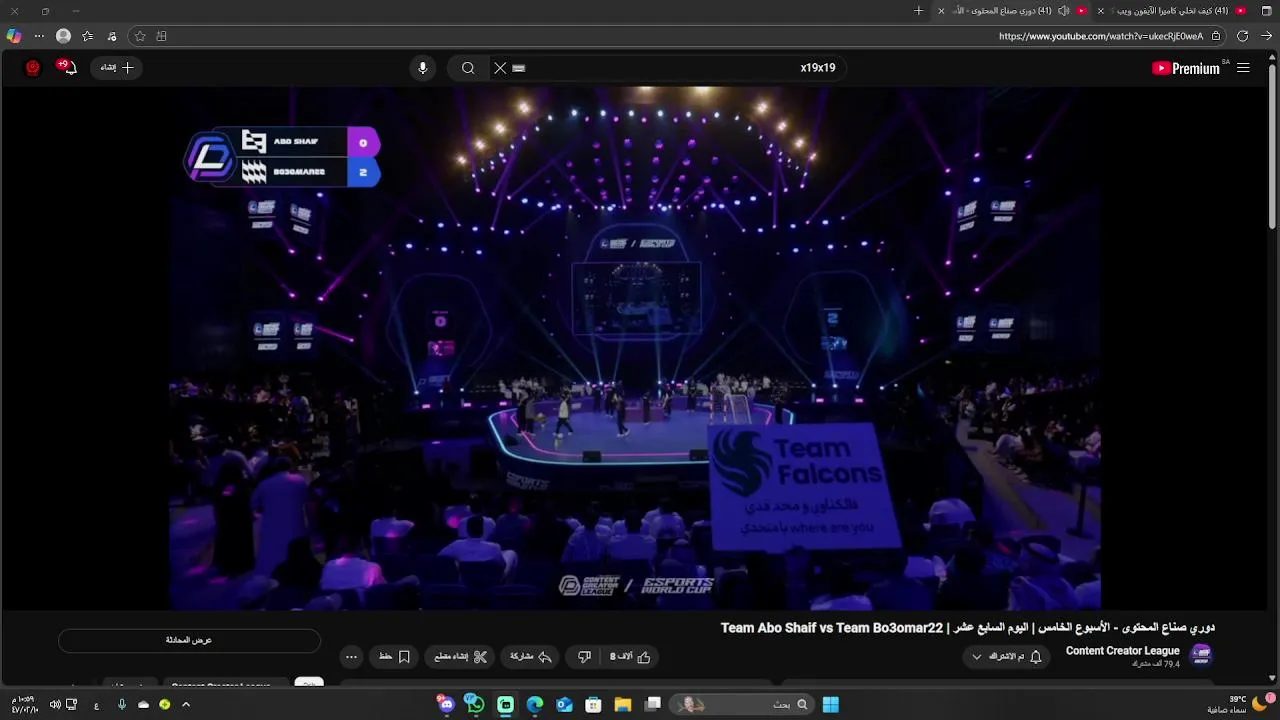Reload the YouTube page
The image size is (1280, 720).
1242,36
